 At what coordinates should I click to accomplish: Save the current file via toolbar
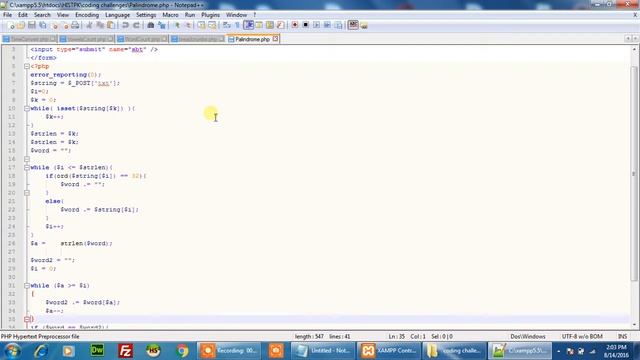[x=31, y=25]
